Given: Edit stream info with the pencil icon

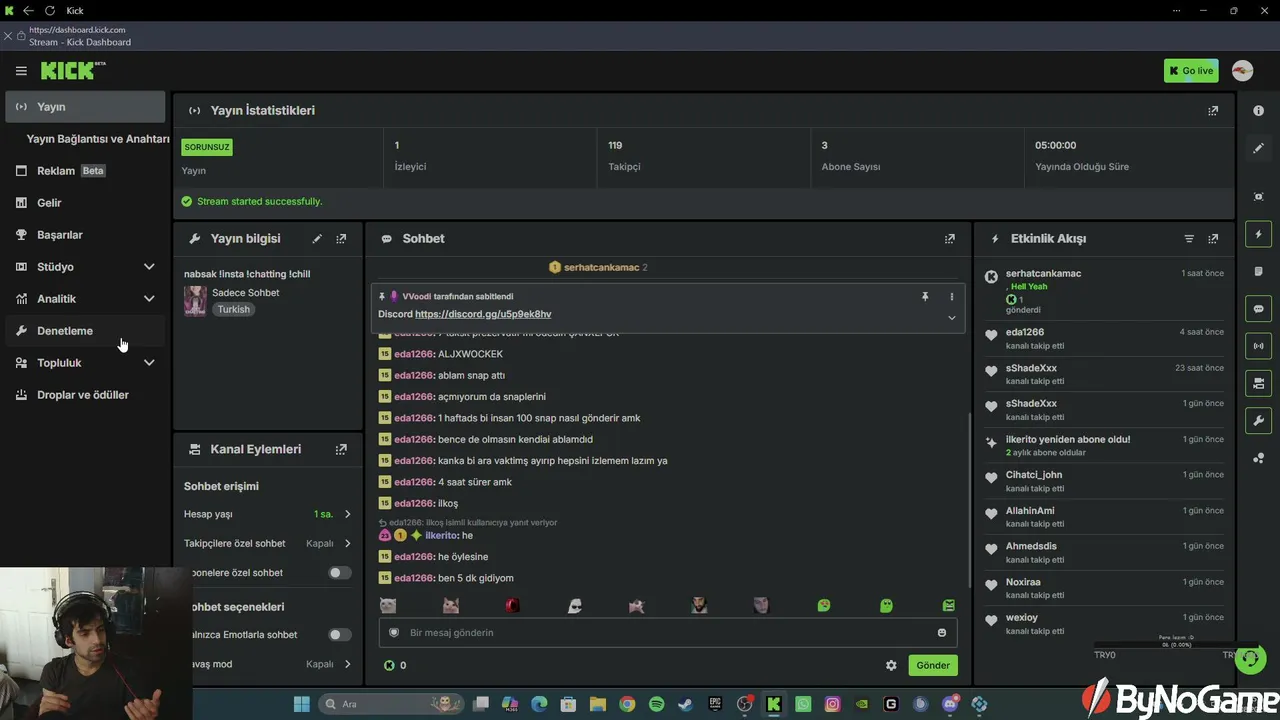Looking at the screenshot, I should coord(317,239).
